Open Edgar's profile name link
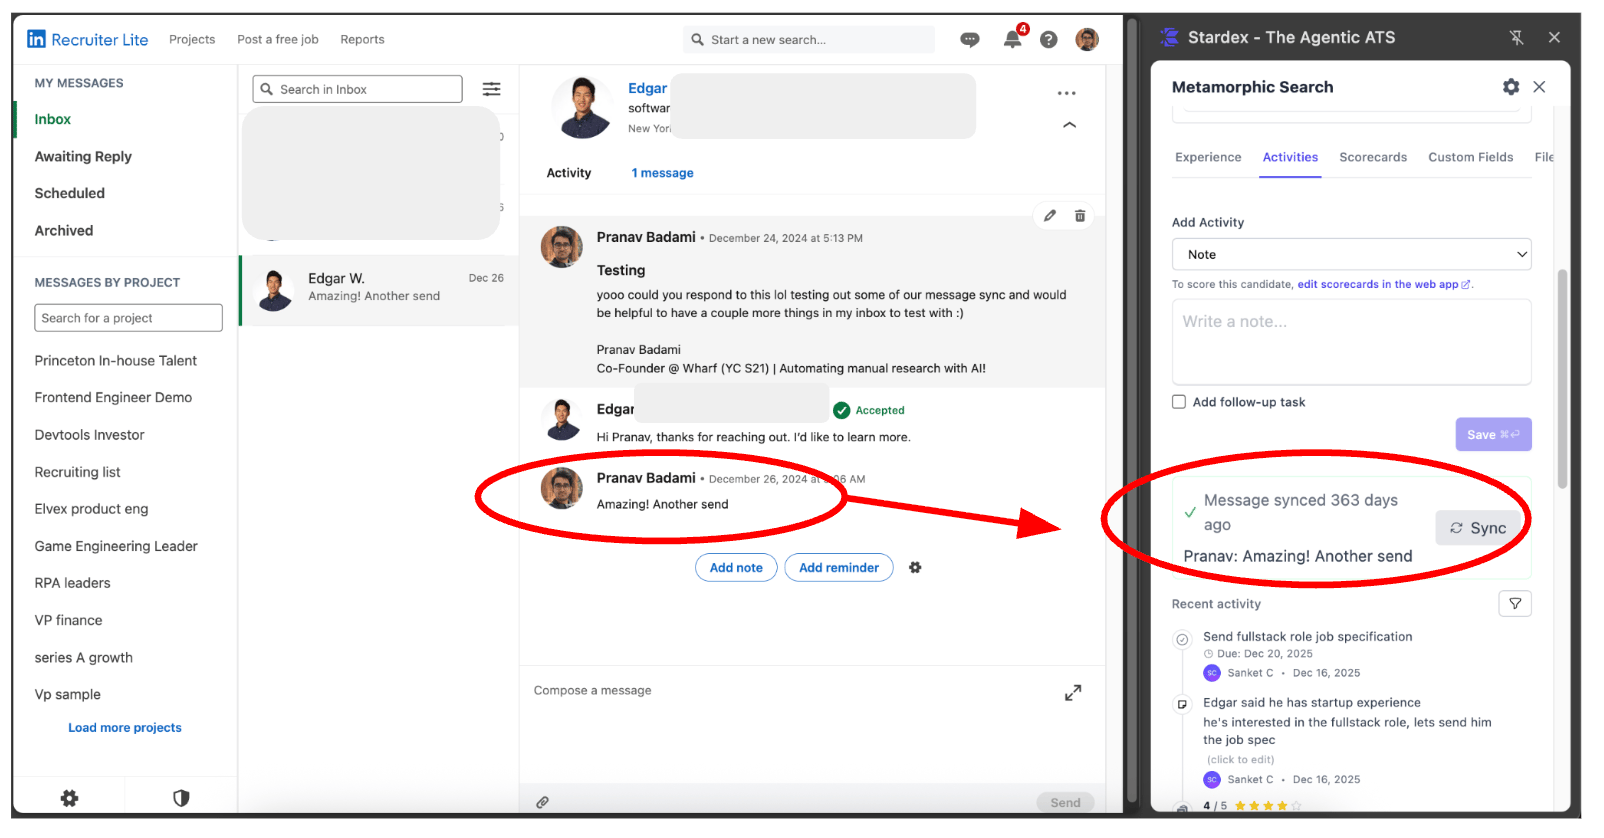The width and height of the screenshot is (1604, 838). click(647, 88)
